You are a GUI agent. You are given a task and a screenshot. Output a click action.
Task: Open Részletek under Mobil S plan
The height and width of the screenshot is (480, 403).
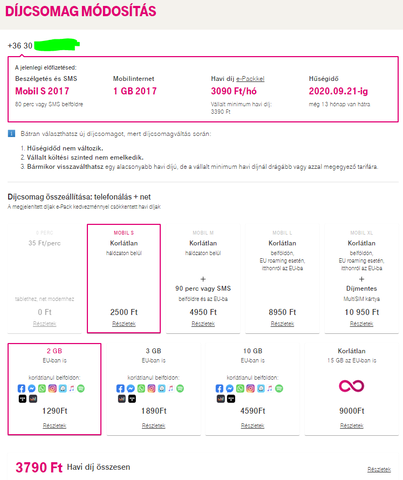pyautogui.click(x=124, y=324)
